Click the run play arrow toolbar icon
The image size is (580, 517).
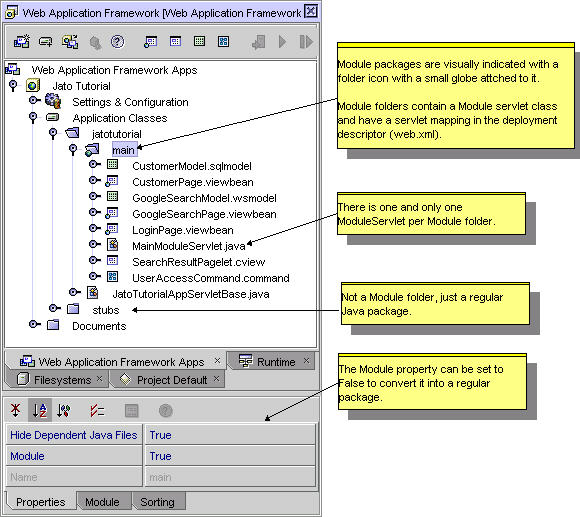click(282, 41)
